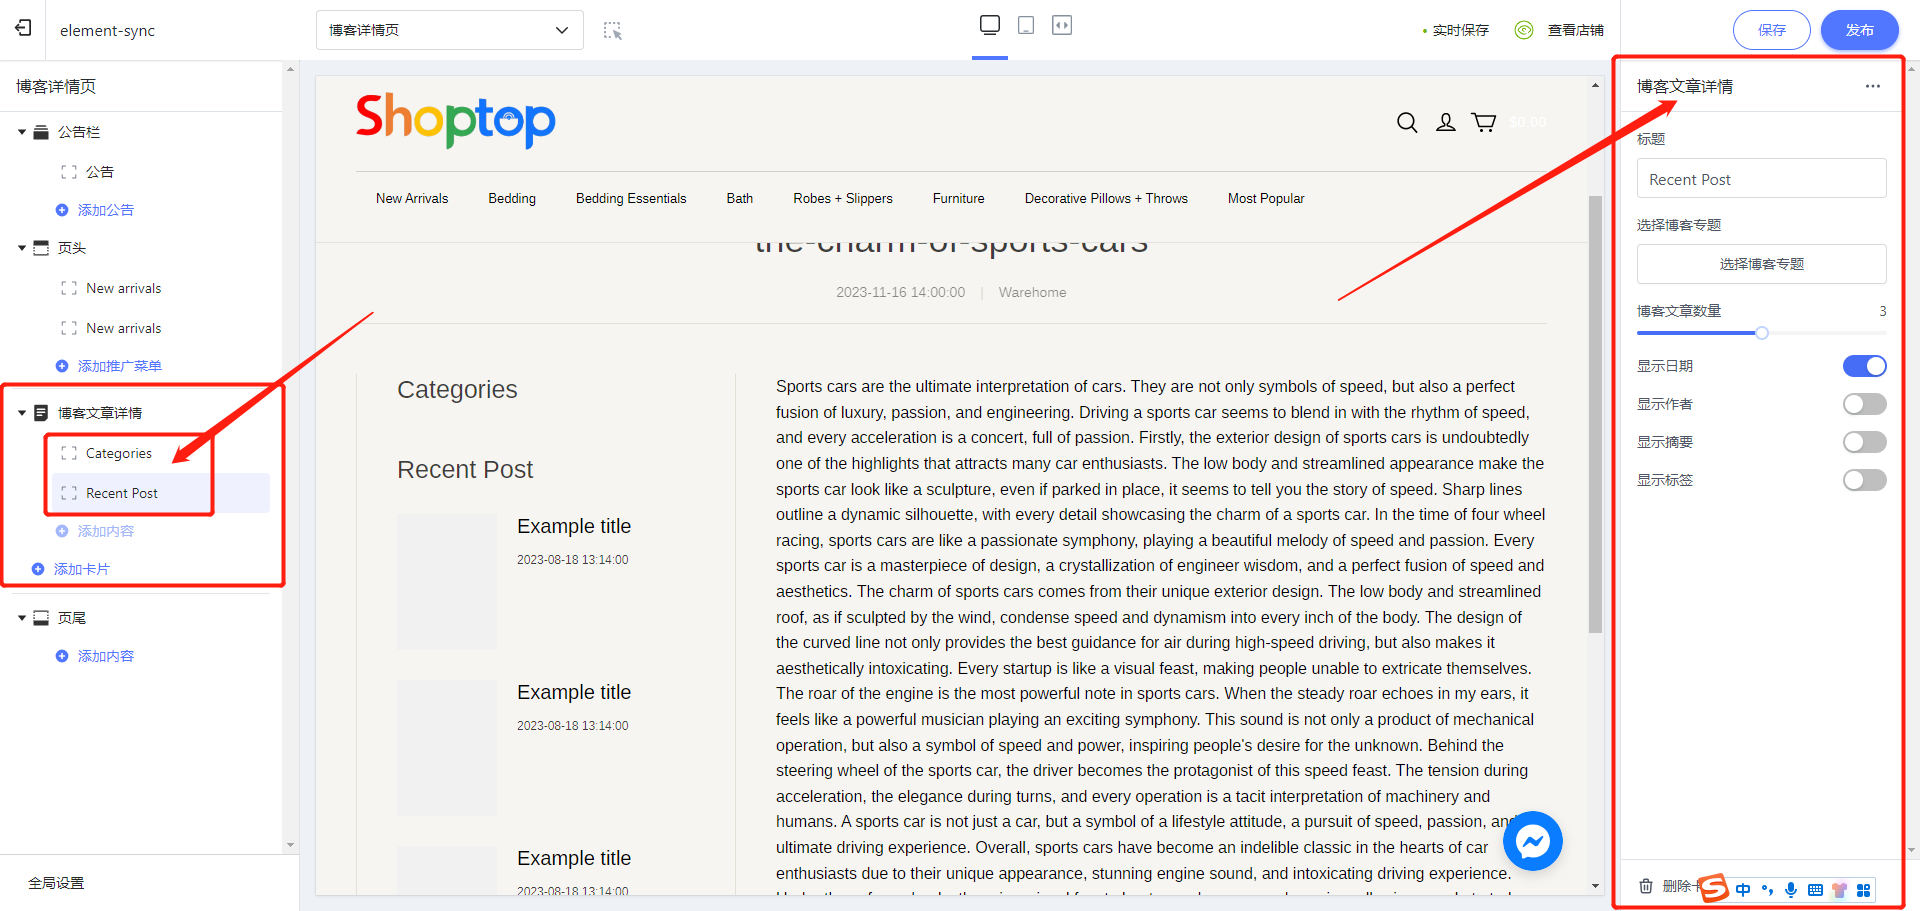Open the Messenger chat bubble
Screen dimensions: 1920x911
1533,841
